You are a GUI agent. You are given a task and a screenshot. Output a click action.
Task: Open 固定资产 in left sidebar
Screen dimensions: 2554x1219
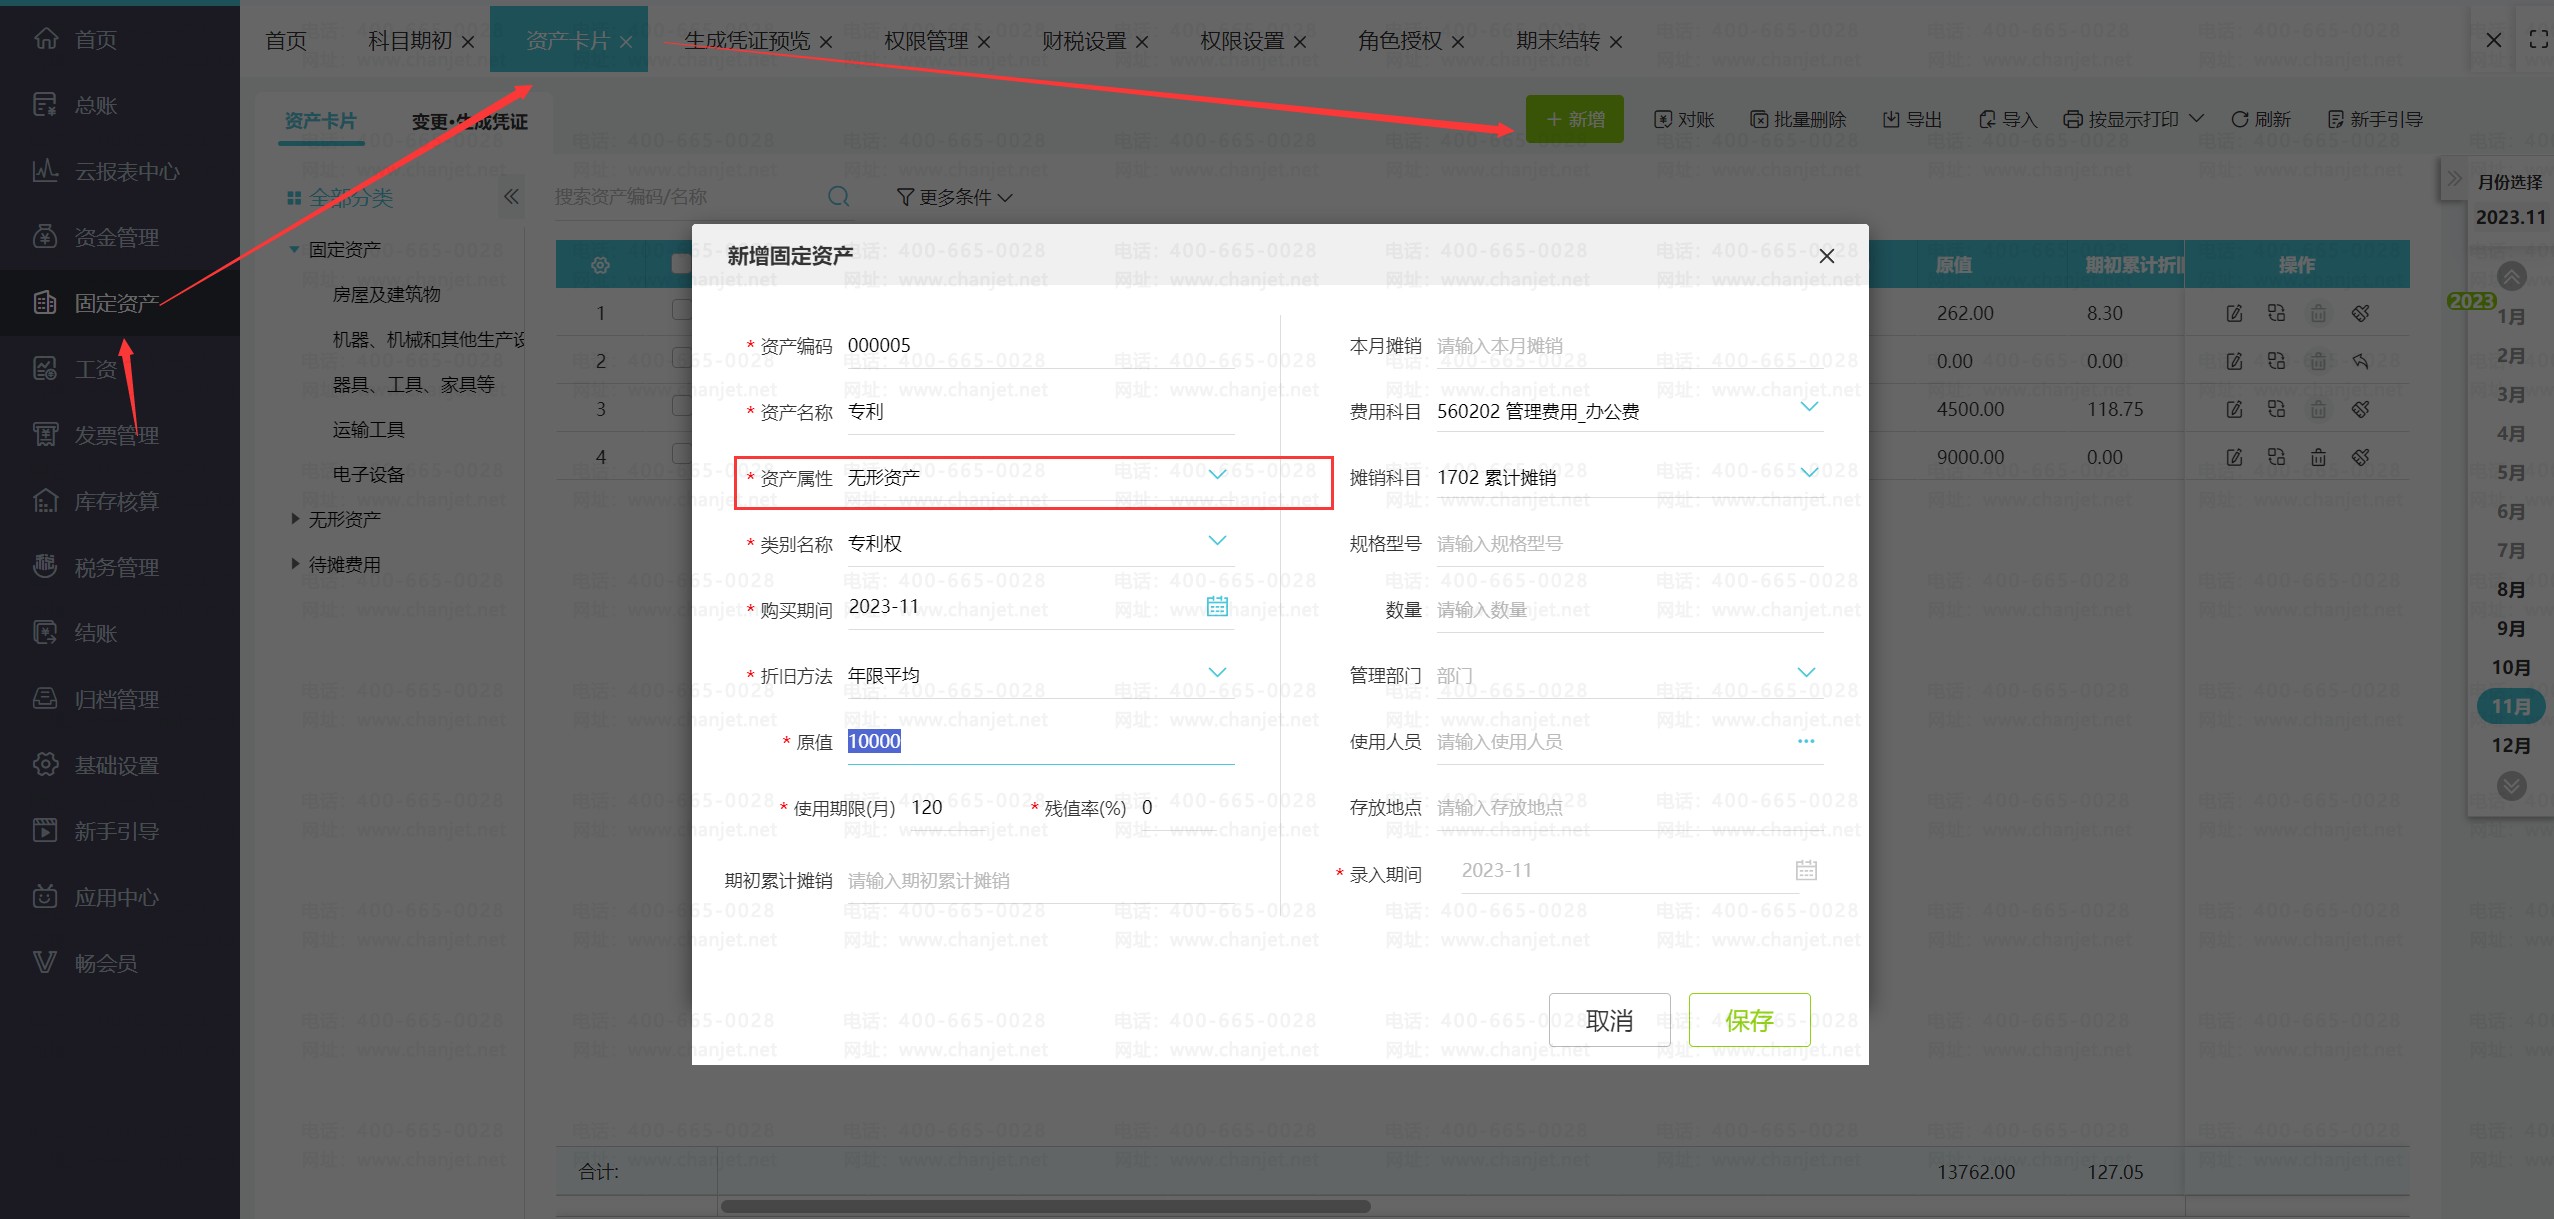(116, 303)
